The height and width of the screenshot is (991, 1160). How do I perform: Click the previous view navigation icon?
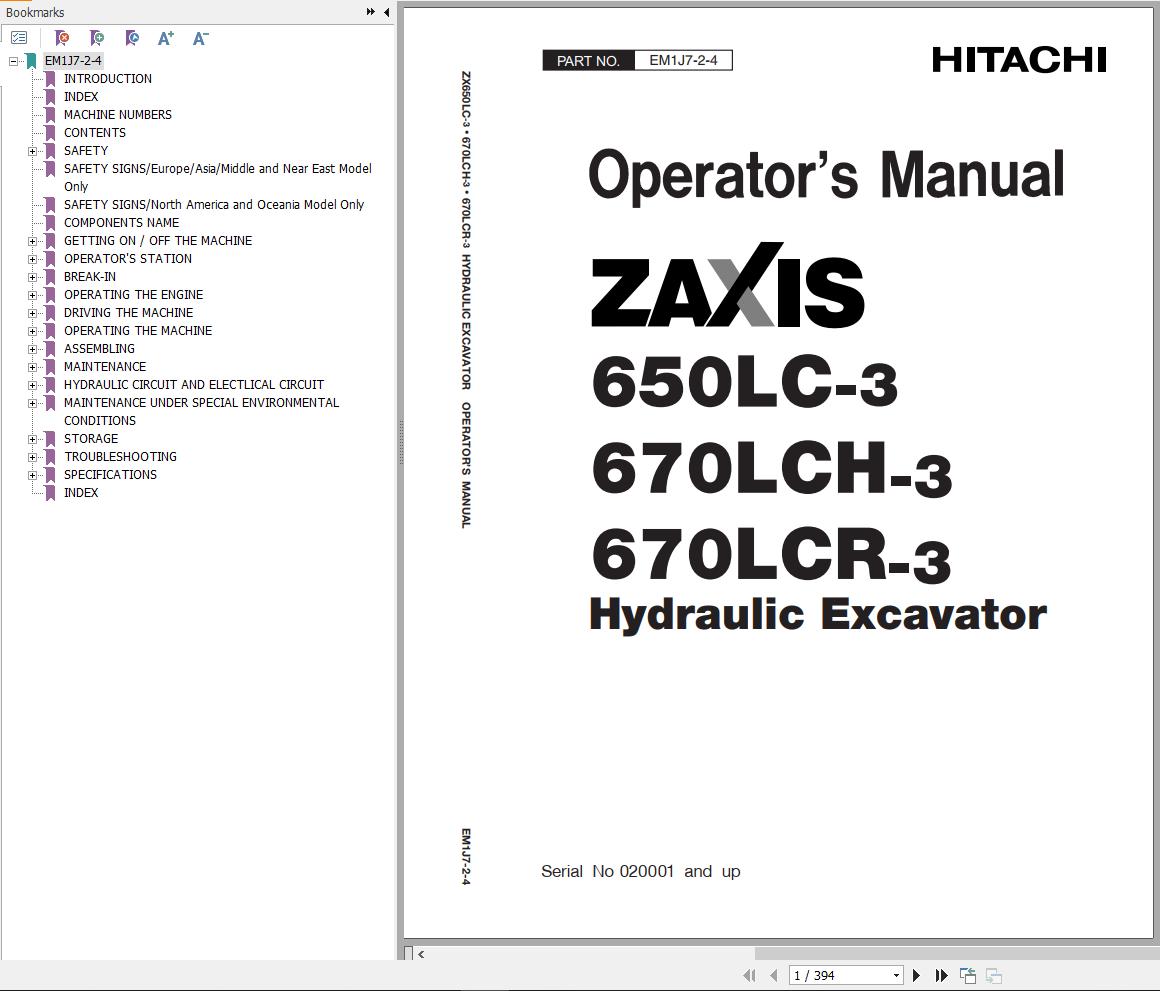[968, 975]
